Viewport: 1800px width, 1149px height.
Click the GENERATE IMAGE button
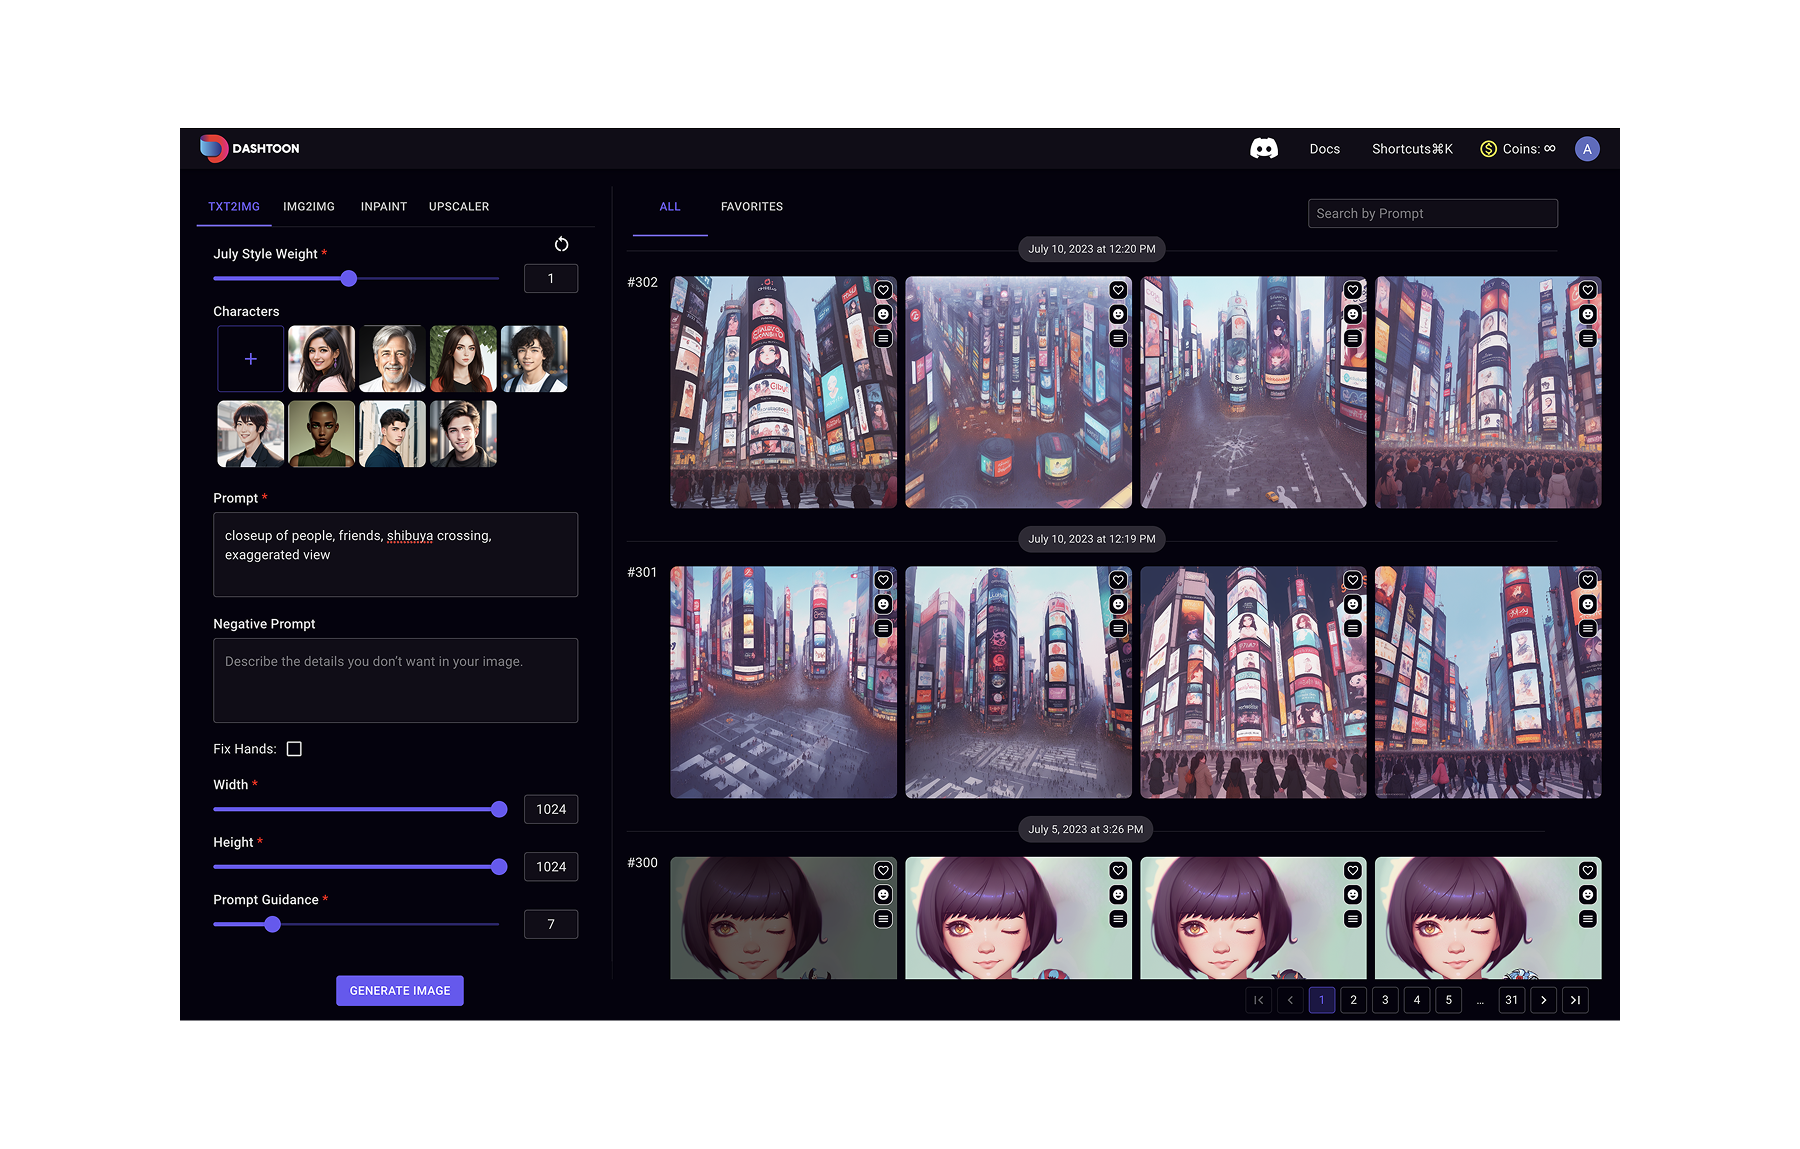pyautogui.click(x=400, y=991)
